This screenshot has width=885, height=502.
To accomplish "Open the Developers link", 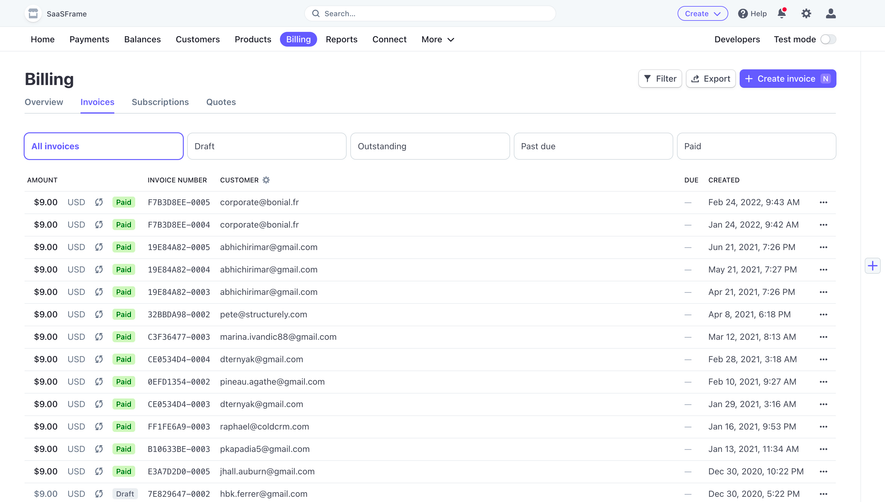I will click(737, 40).
